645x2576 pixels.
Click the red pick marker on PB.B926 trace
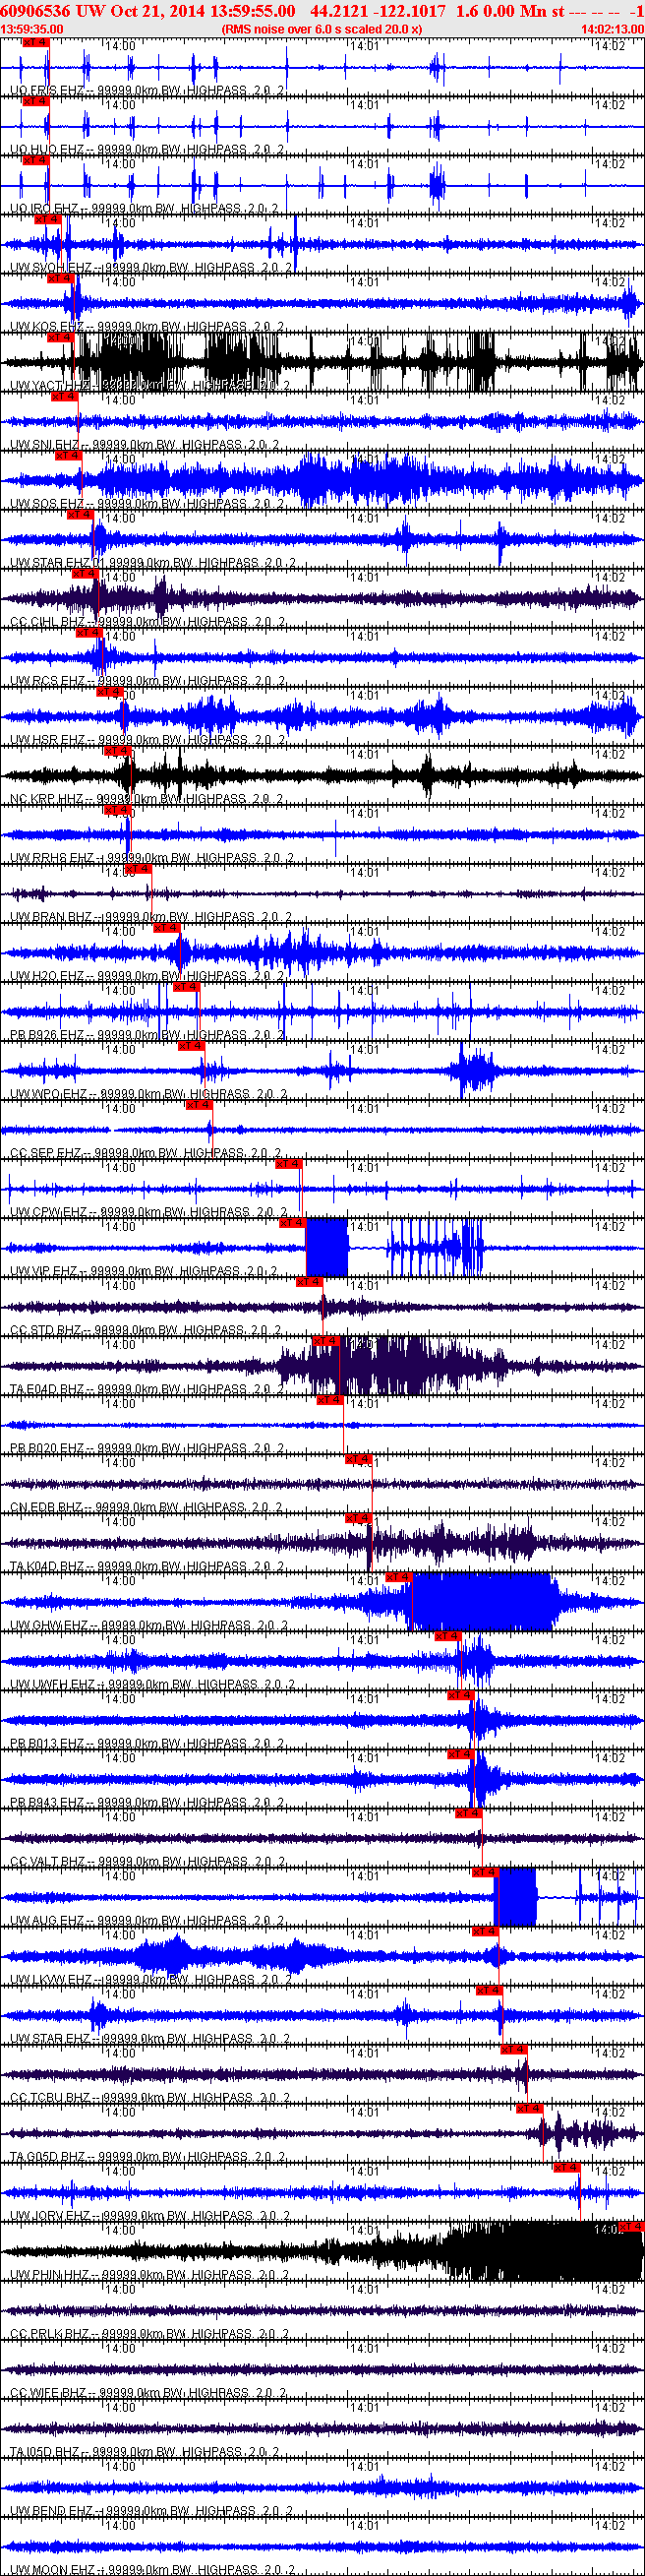187,986
